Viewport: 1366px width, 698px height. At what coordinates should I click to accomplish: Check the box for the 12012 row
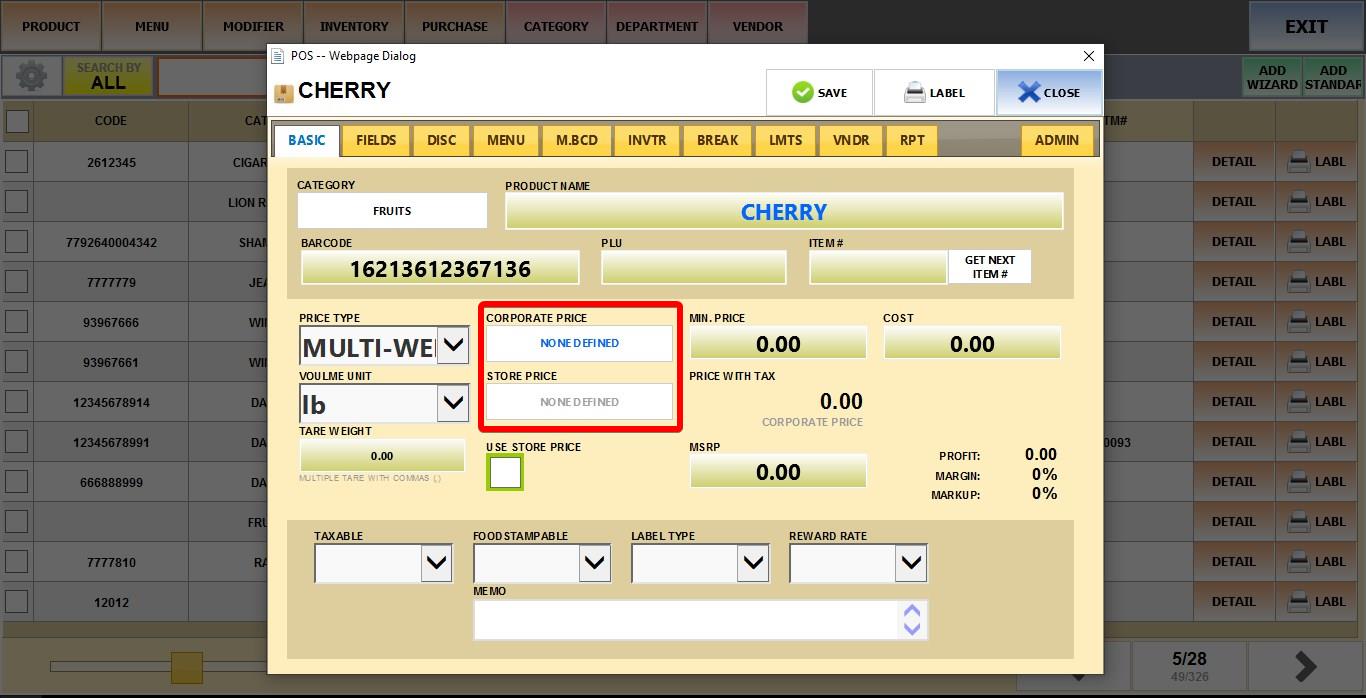pos(17,601)
